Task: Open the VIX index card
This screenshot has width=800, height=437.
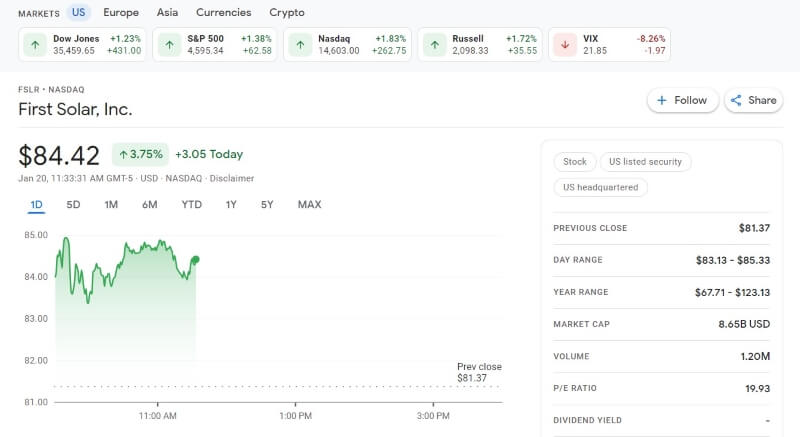Action: 610,45
